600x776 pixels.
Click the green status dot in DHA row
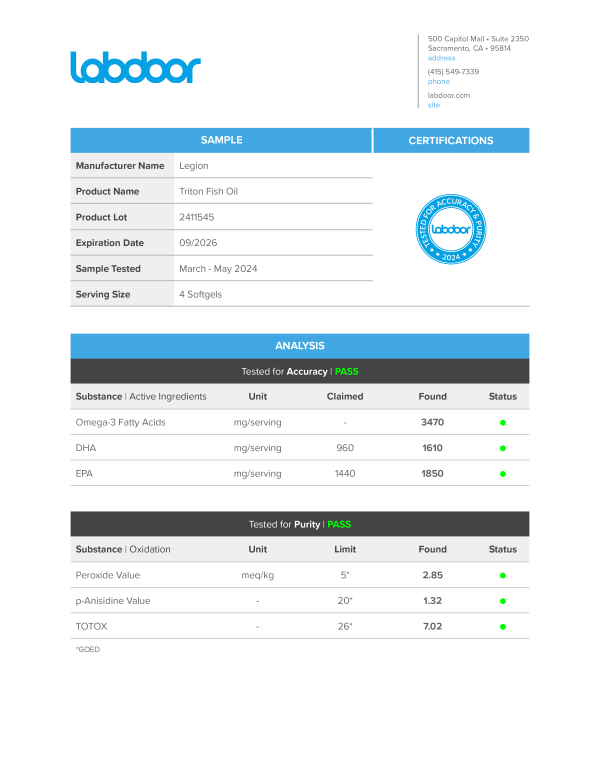[x=503, y=448]
